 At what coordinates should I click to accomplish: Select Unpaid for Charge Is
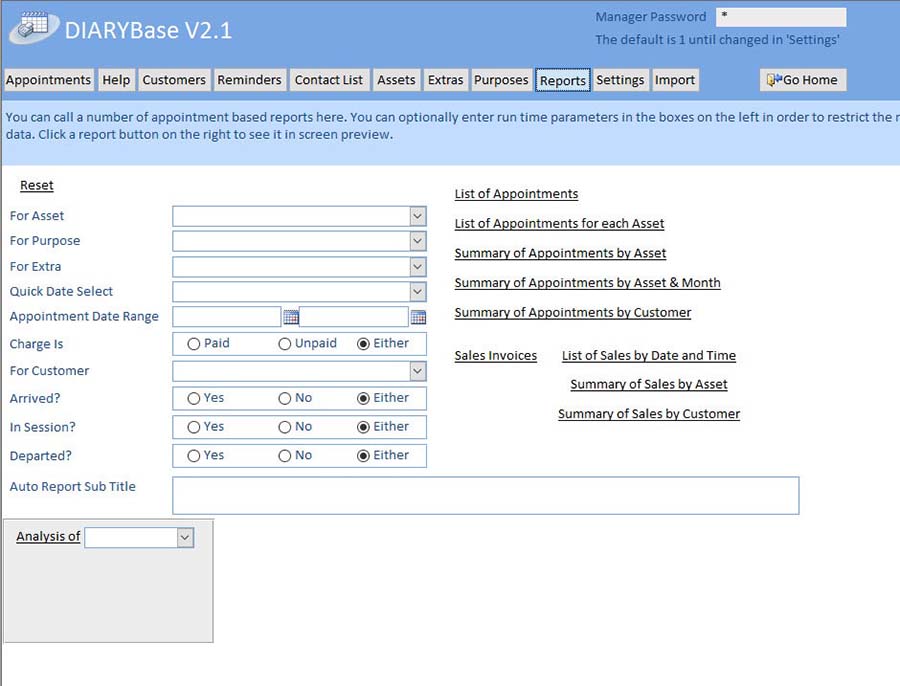[285, 344]
